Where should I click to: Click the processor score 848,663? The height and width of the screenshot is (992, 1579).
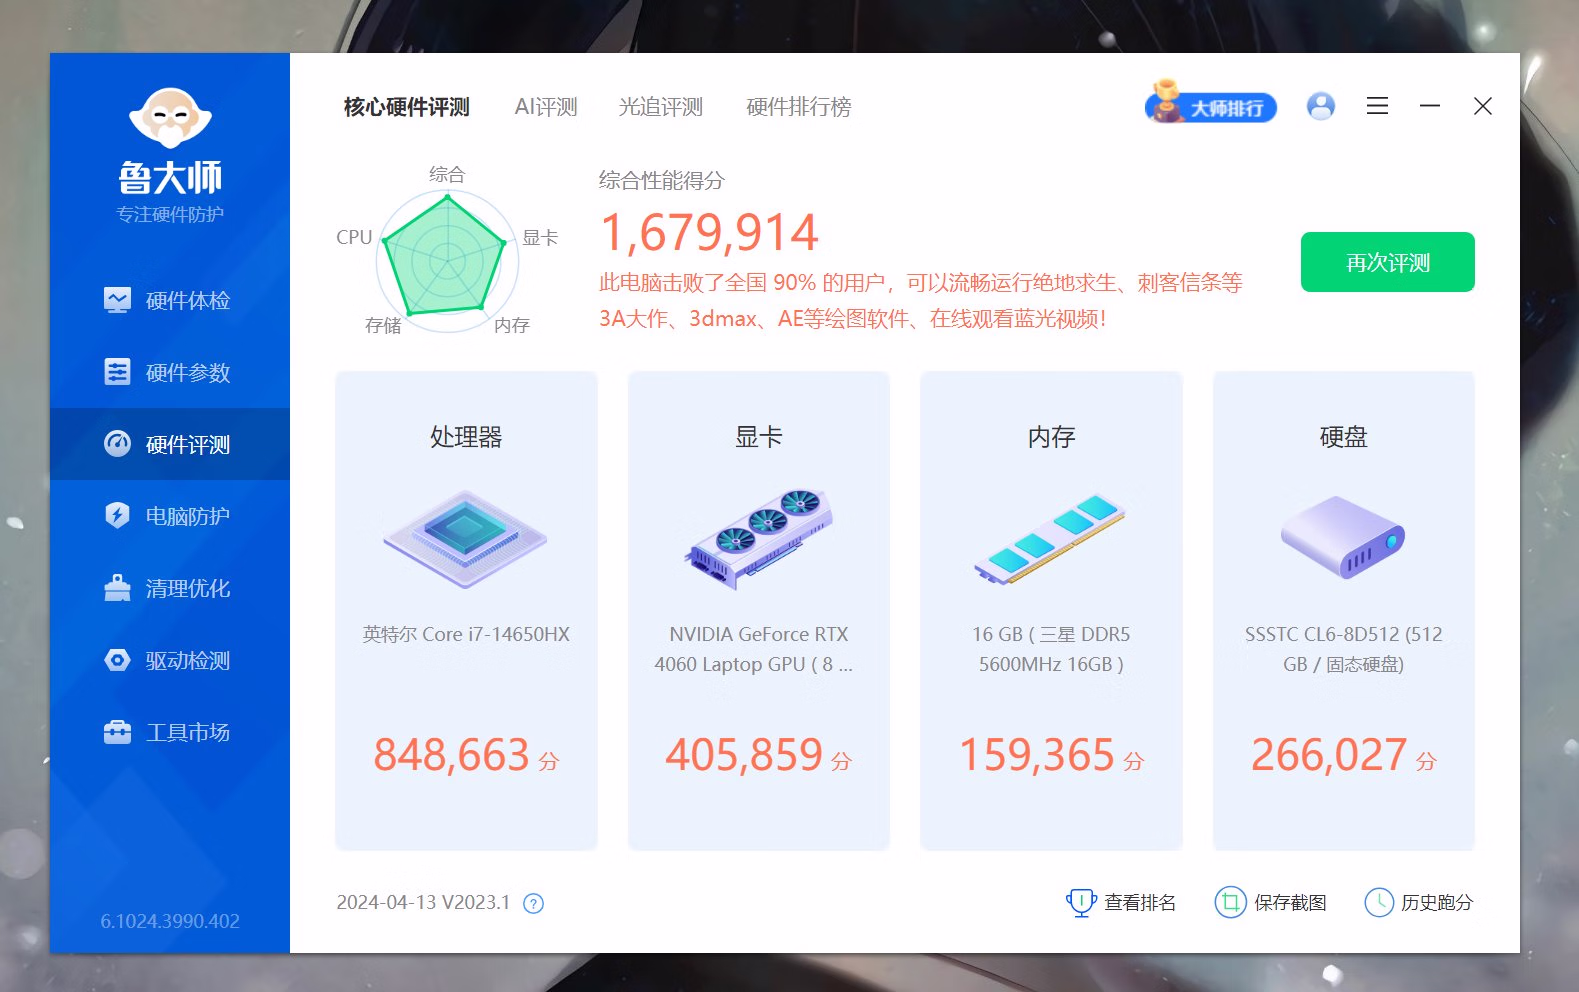pyautogui.click(x=451, y=755)
